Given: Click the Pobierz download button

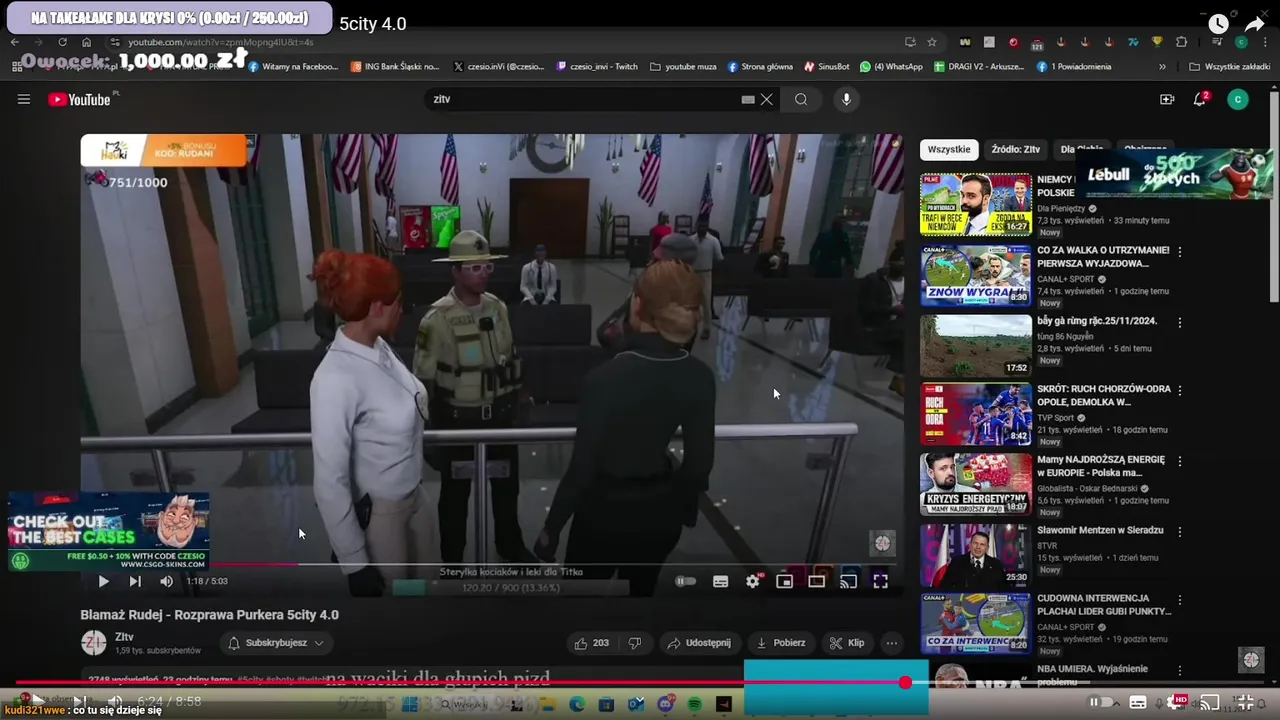Looking at the screenshot, I should tap(781, 643).
